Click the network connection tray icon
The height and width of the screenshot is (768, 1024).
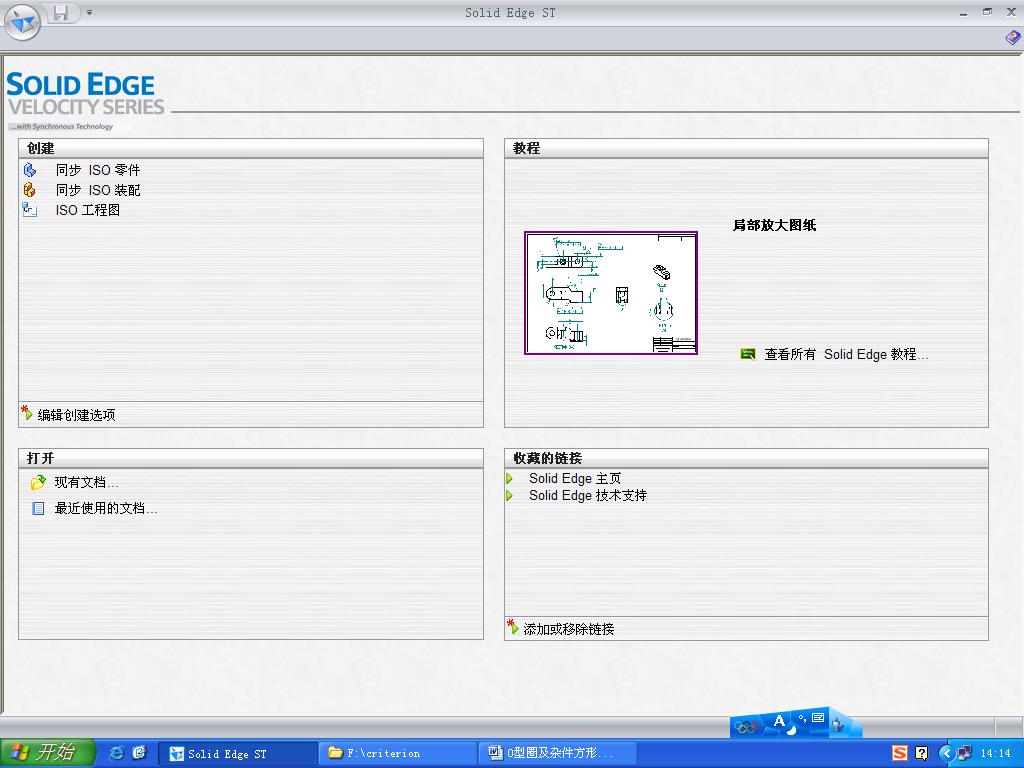[964, 753]
